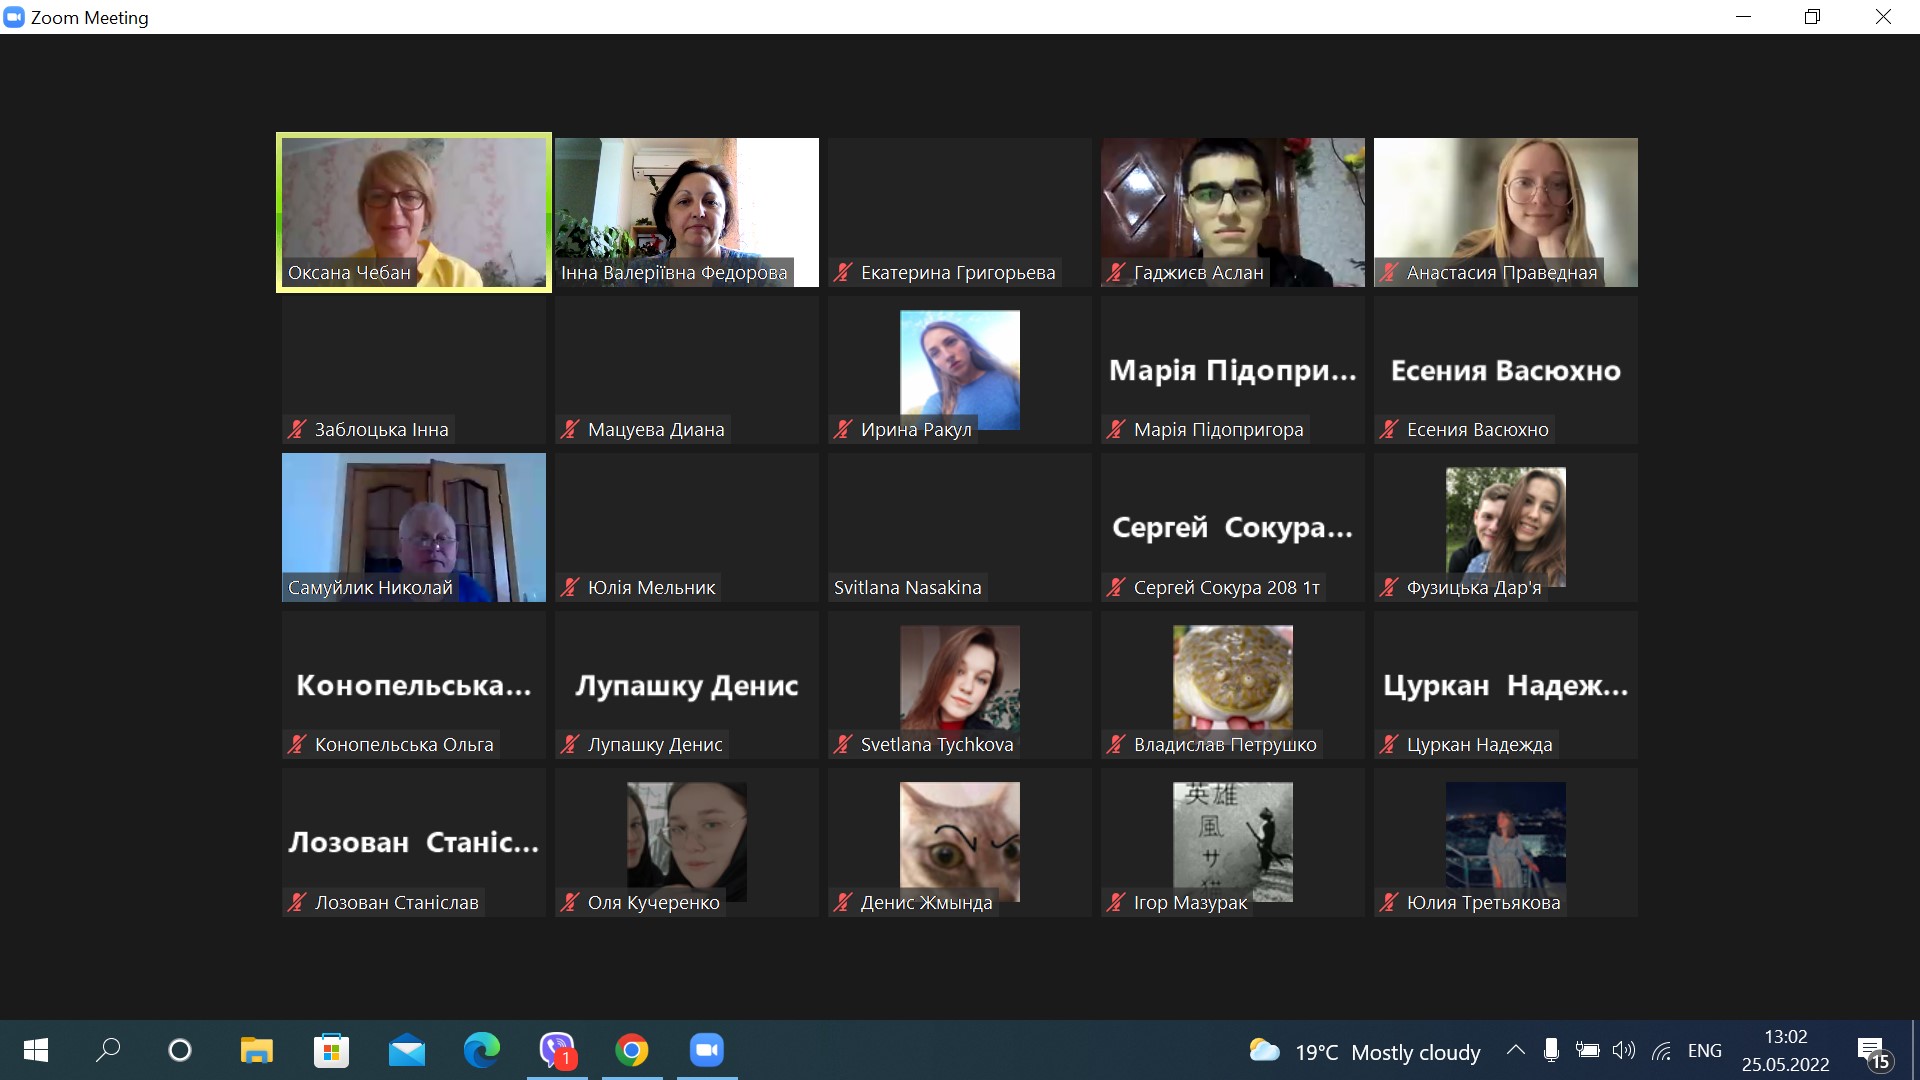Open the Windows Start menu
The image size is (1920, 1080).
[x=35, y=1050]
